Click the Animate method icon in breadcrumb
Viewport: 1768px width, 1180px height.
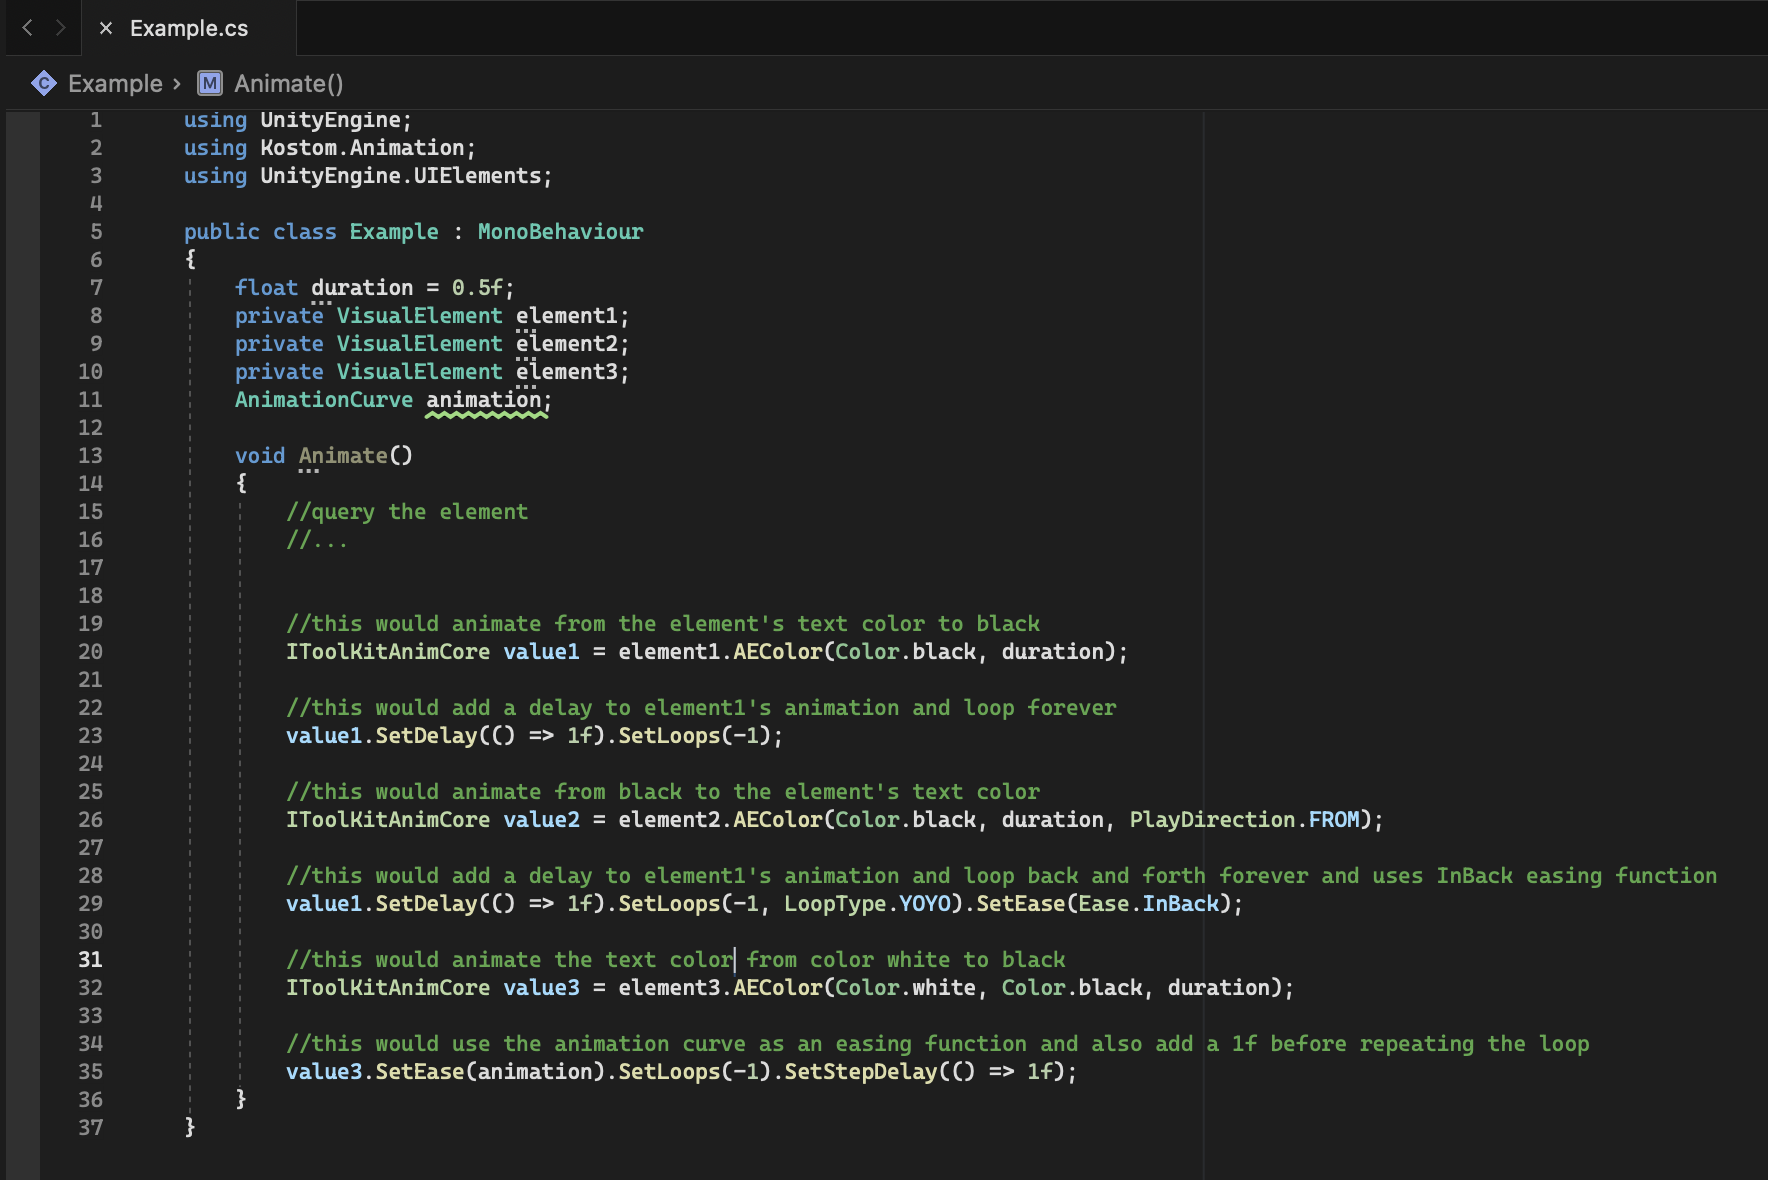click(210, 83)
